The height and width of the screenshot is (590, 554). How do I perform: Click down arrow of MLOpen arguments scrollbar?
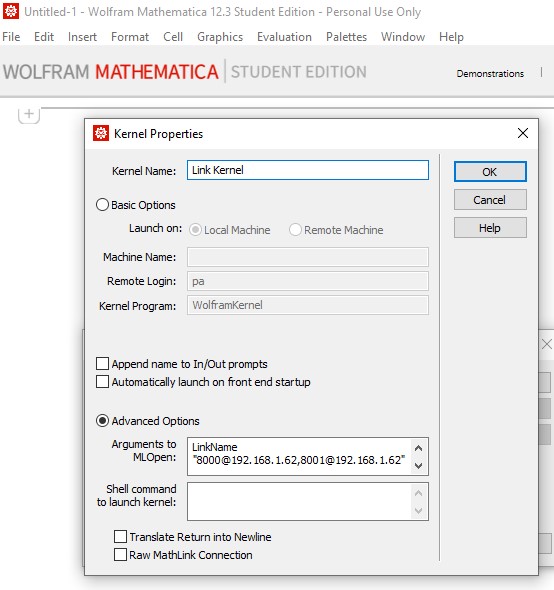point(419,465)
